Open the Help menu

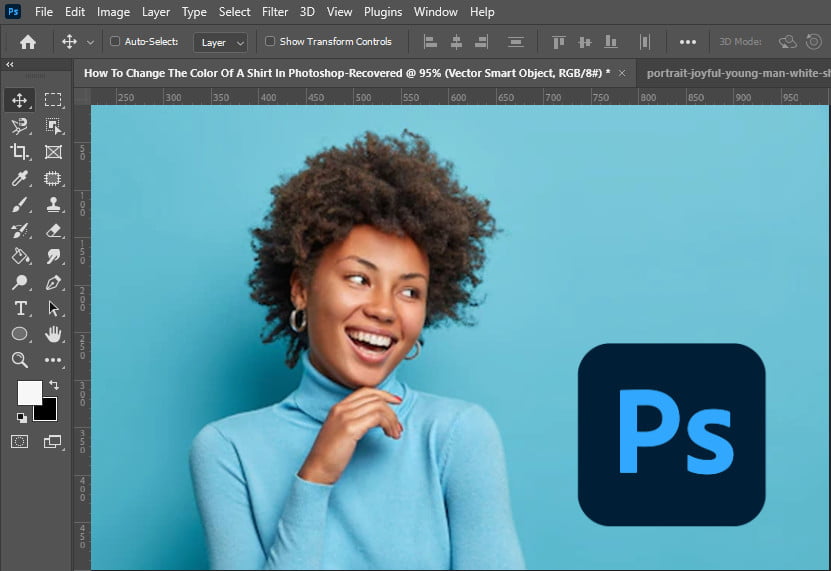(x=482, y=12)
